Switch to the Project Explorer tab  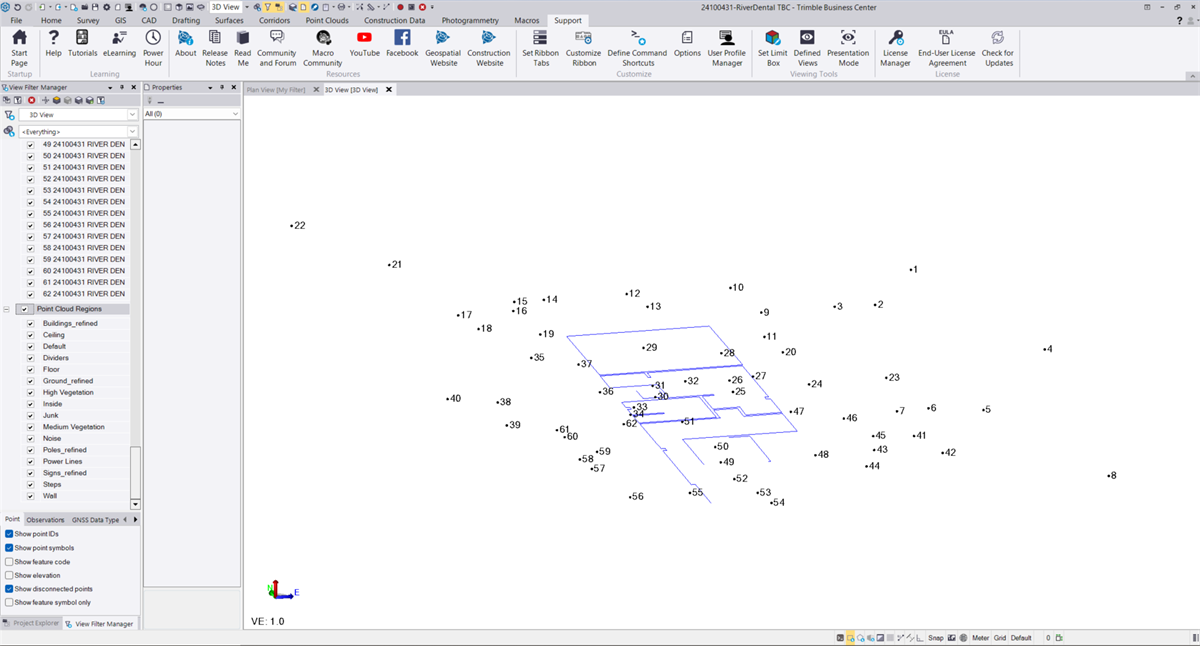click(31, 623)
